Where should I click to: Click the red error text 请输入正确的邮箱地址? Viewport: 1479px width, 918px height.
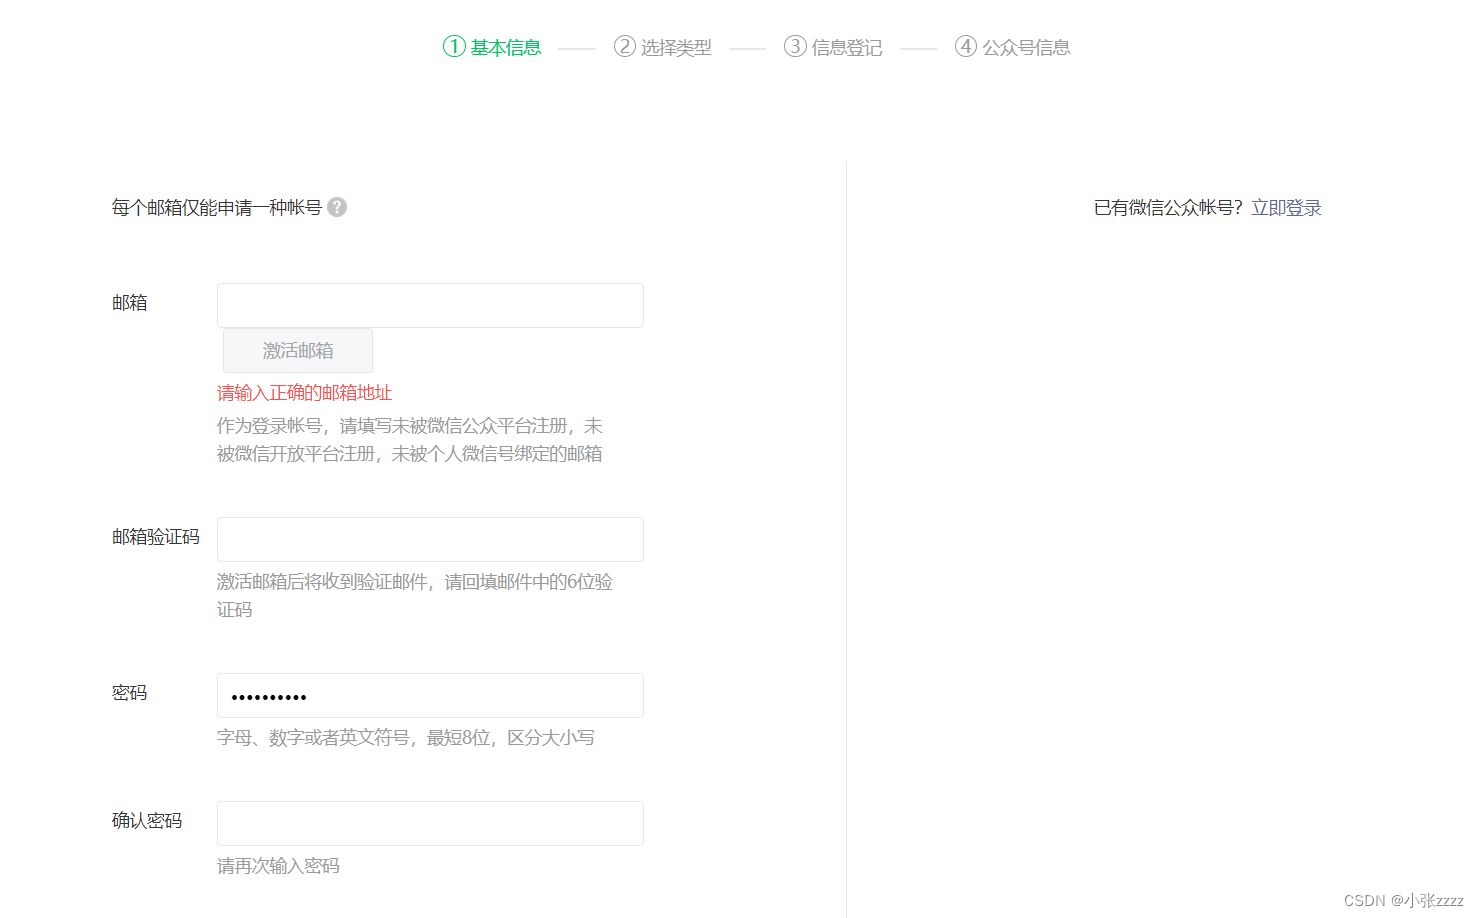pos(304,393)
